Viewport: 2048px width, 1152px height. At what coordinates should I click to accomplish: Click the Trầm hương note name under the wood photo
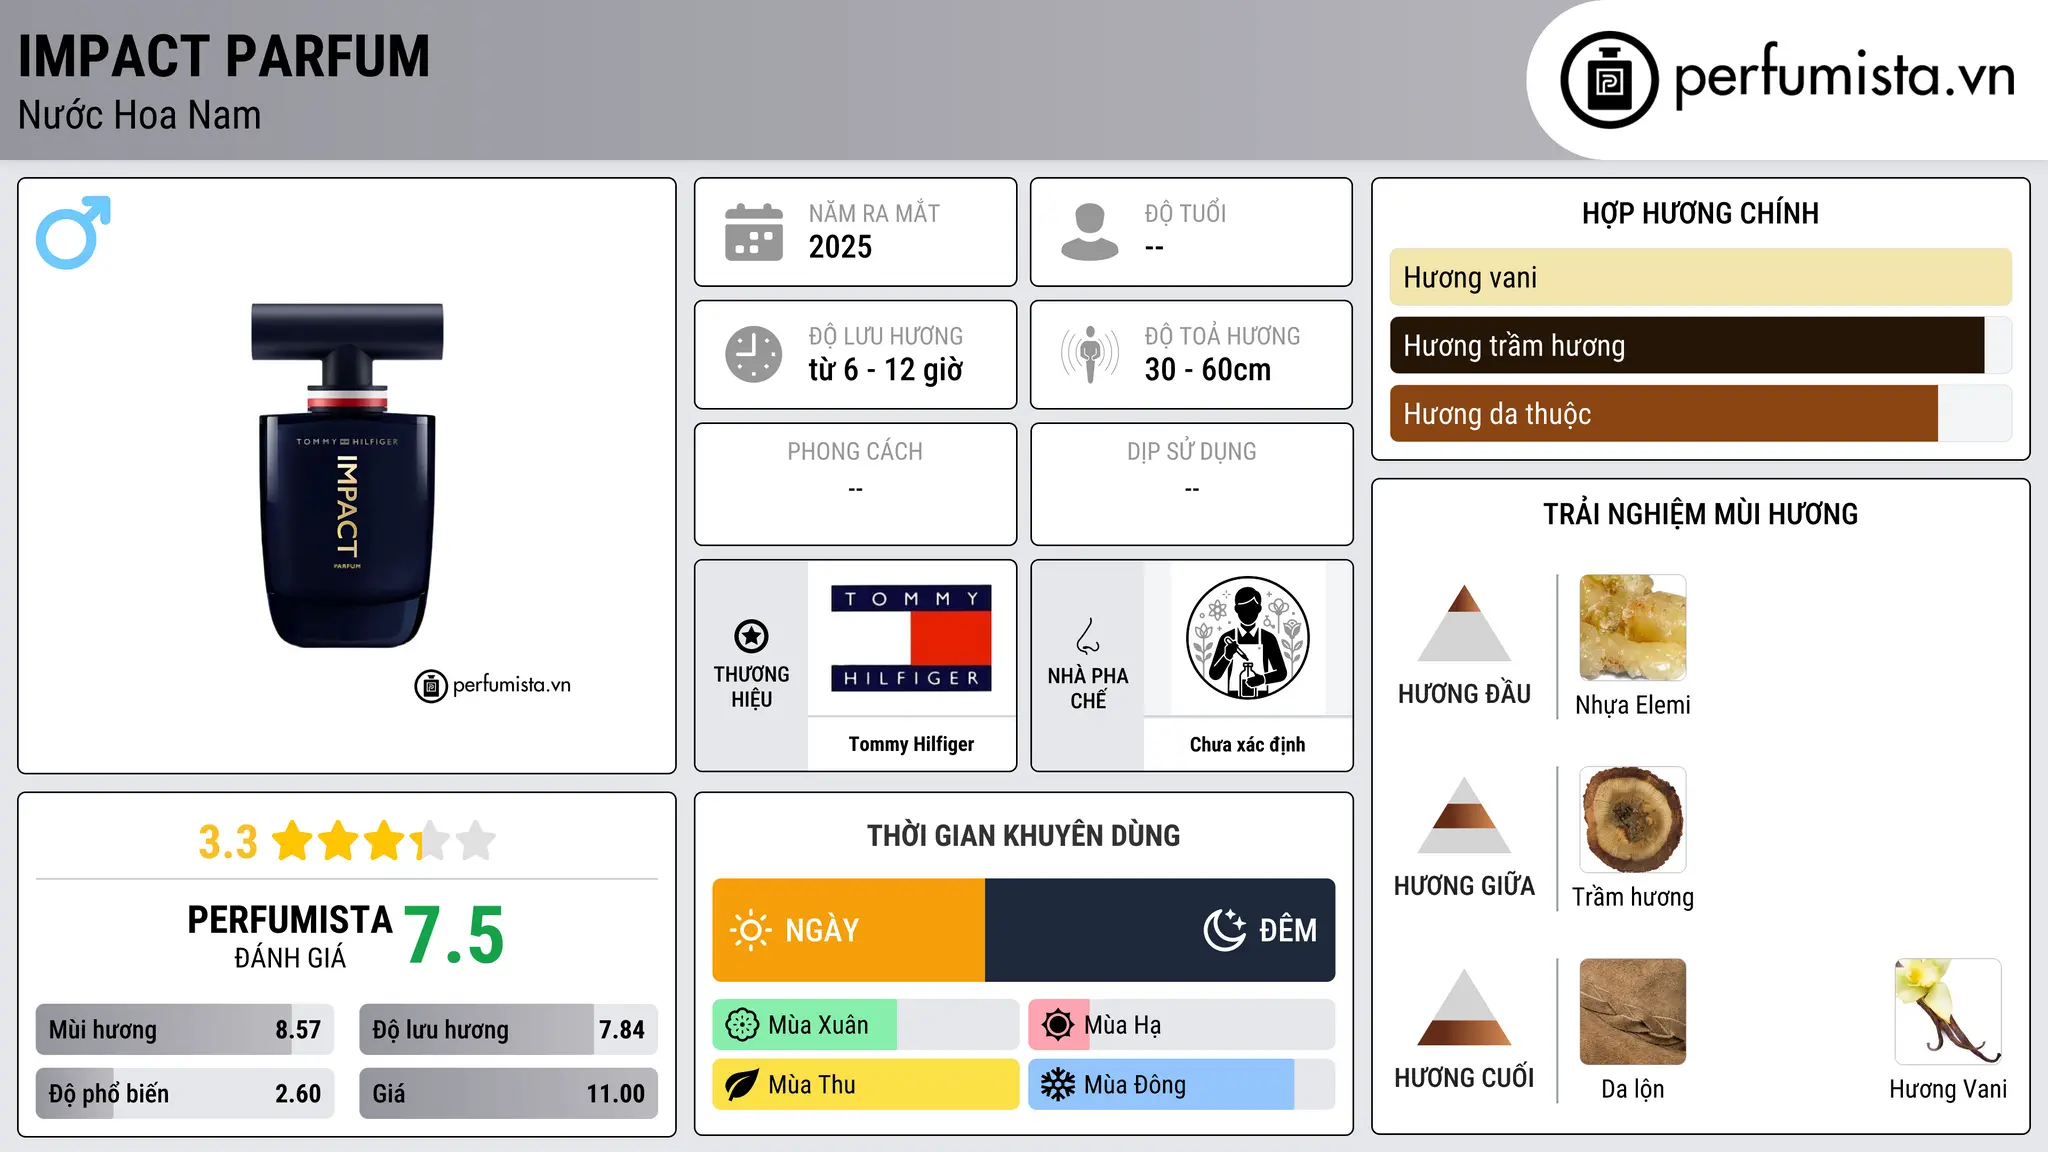click(1633, 897)
